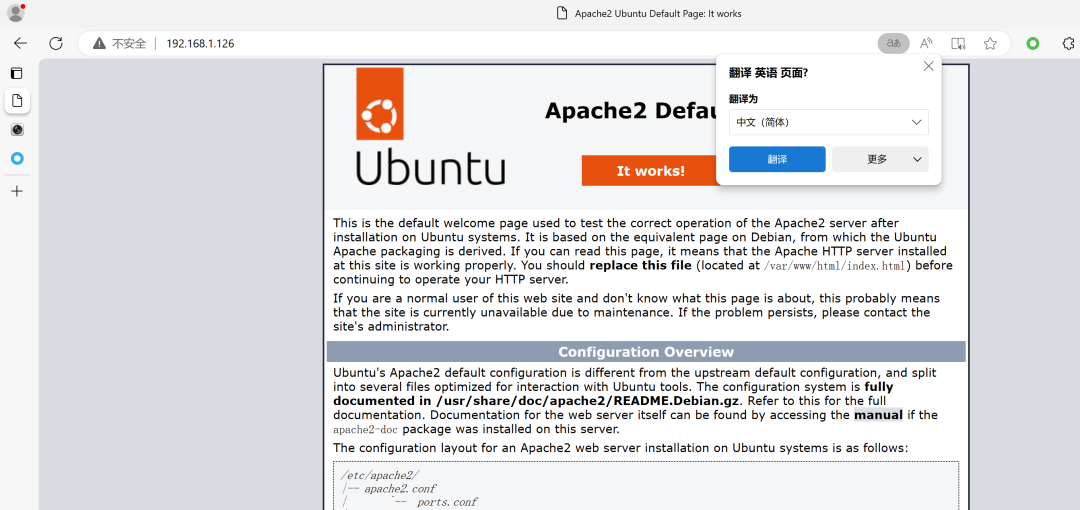This screenshot has width=1080, height=510.
Task: Click the ports.conf line in code box
Action: click(x=447, y=502)
